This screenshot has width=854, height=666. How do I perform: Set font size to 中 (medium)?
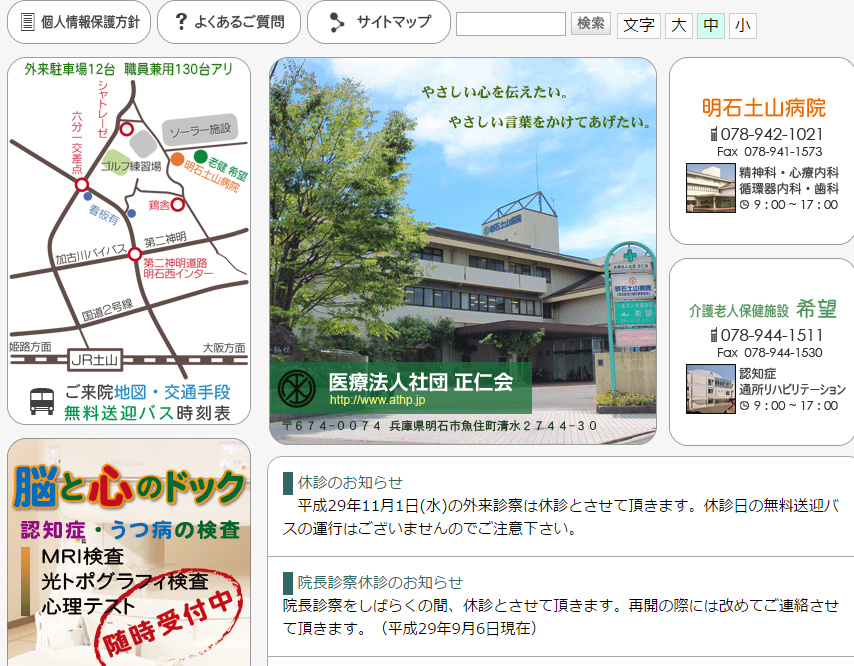coord(710,25)
